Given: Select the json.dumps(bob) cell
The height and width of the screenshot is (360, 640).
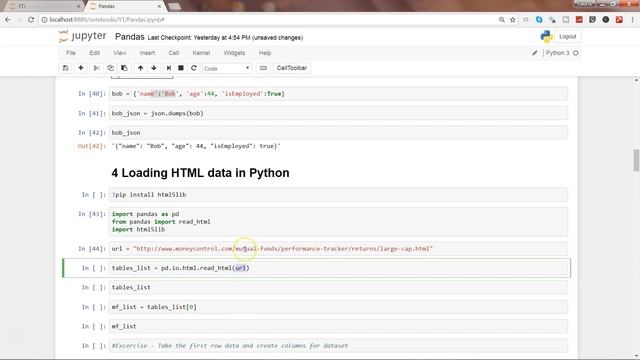Looking at the screenshot, I should [338, 113].
